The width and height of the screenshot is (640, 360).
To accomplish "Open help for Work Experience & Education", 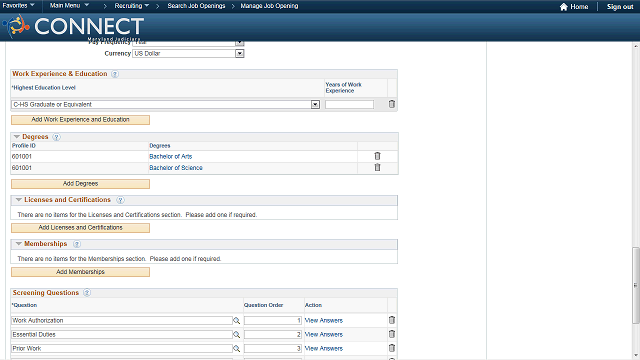I will (115, 74).
